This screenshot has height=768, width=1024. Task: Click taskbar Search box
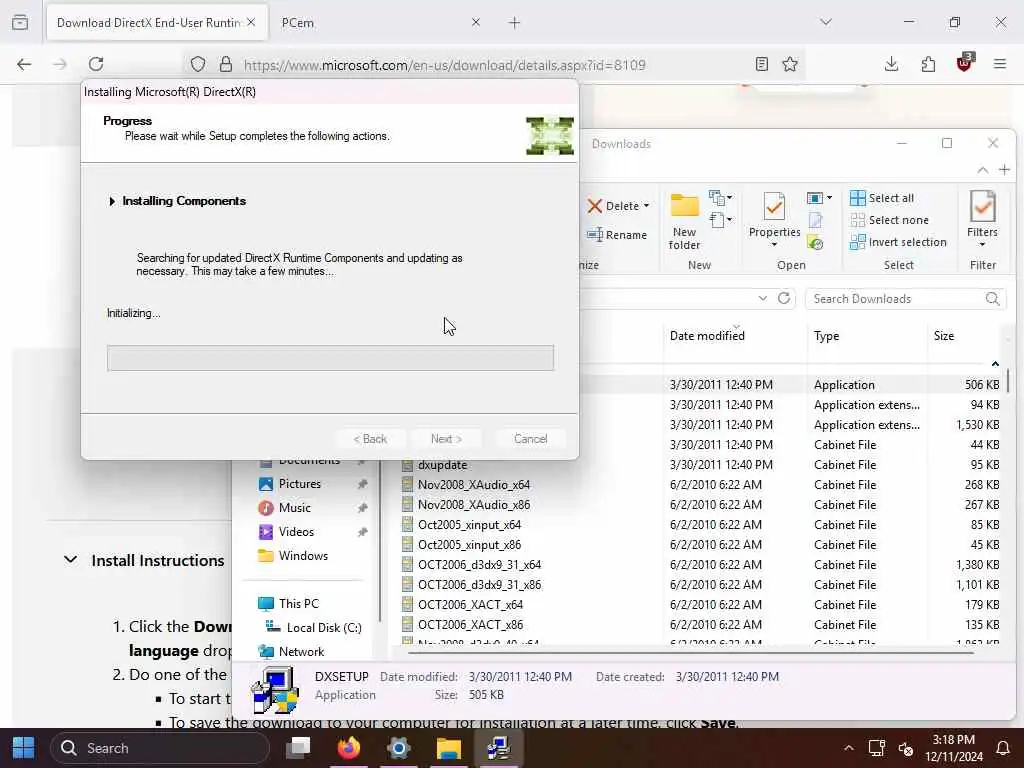pyautogui.click(x=159, y=748)
